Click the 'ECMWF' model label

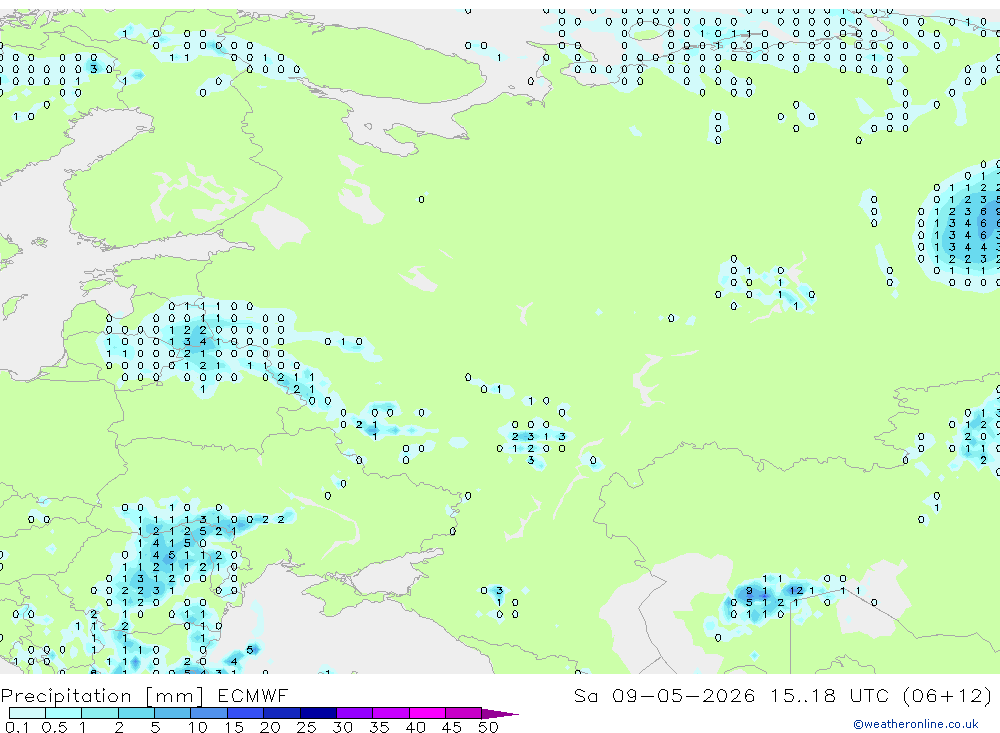[x=253, y=695]
